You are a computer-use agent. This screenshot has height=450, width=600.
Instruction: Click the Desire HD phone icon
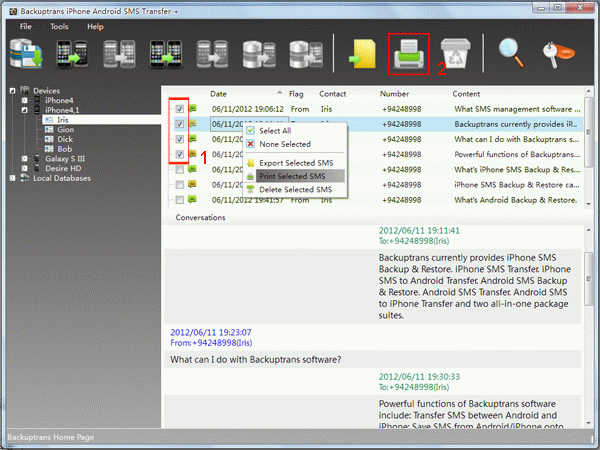(x=37, y=168)
